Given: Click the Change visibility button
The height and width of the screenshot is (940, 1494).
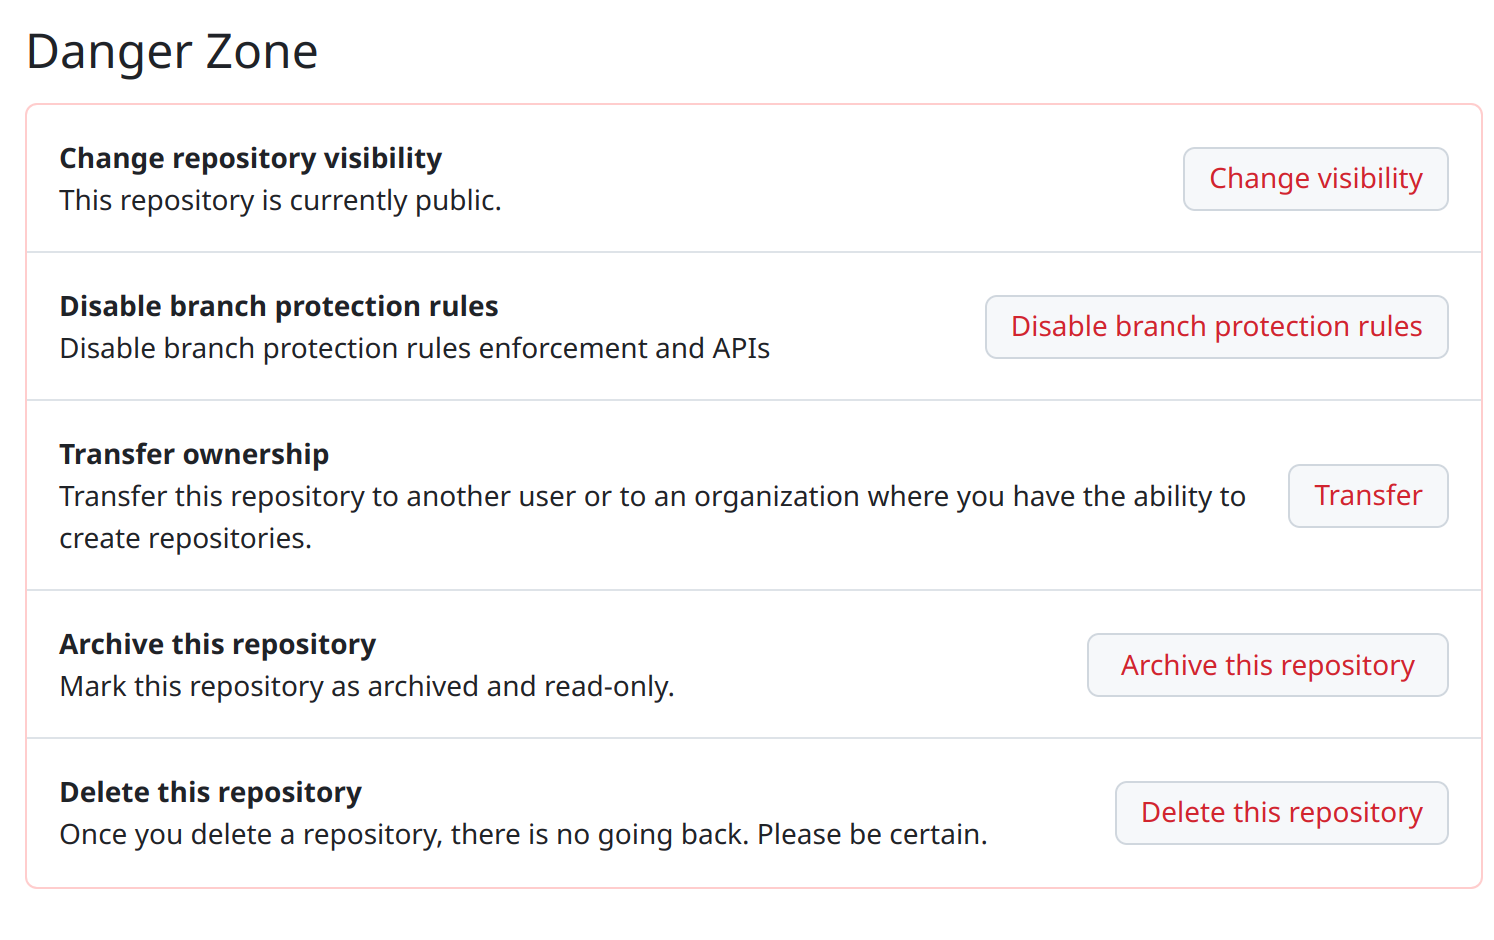Looking at the screenshot, I should (x=1315, y=179).
